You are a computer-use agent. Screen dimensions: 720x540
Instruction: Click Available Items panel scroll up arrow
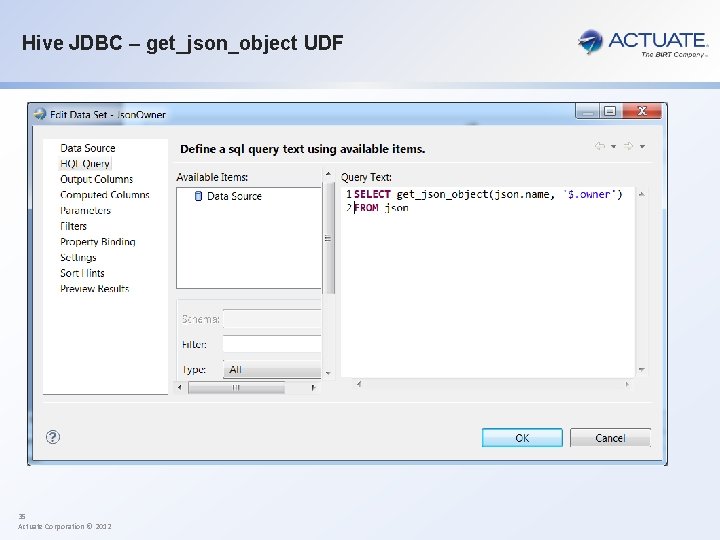point(328,174)
